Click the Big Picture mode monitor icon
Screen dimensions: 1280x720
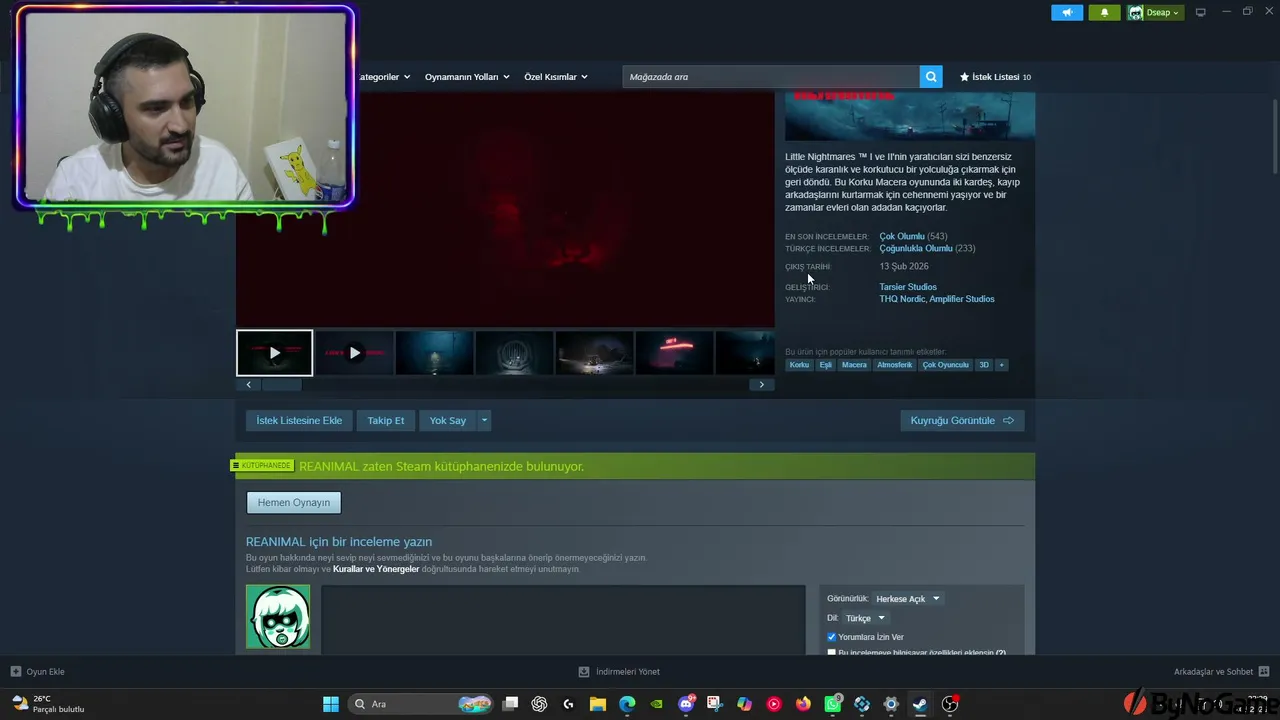pos(1201,12)
